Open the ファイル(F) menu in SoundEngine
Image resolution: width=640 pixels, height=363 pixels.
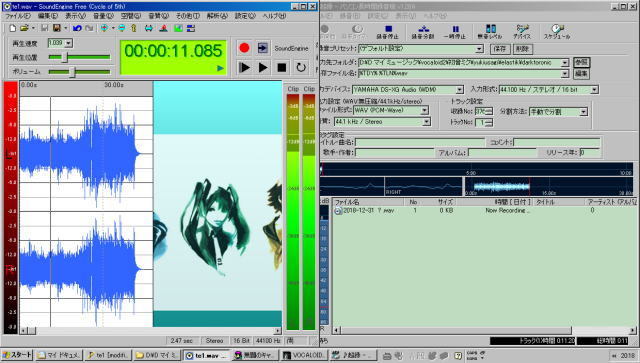[17, 16]
